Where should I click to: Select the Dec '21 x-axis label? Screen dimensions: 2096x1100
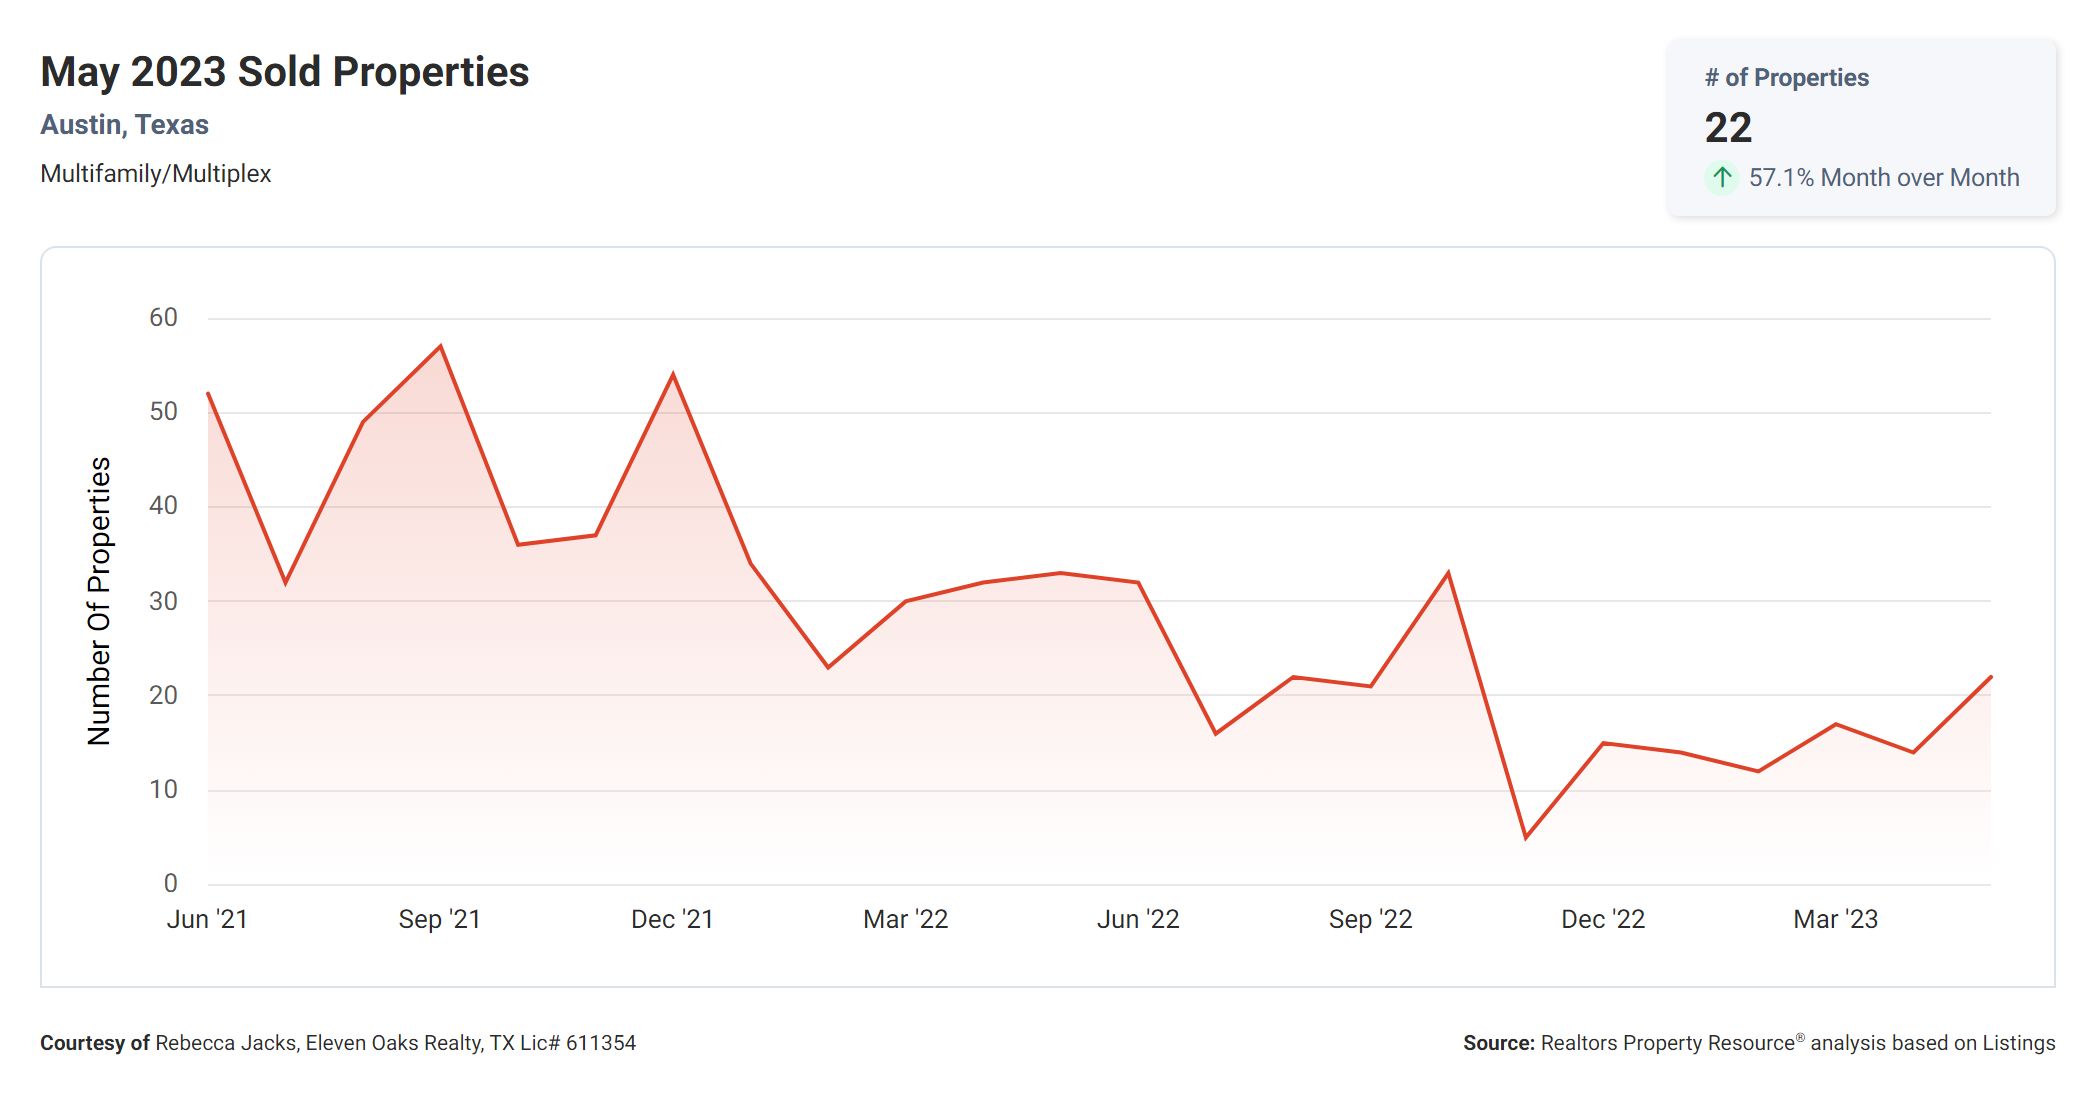coord(672,919)
